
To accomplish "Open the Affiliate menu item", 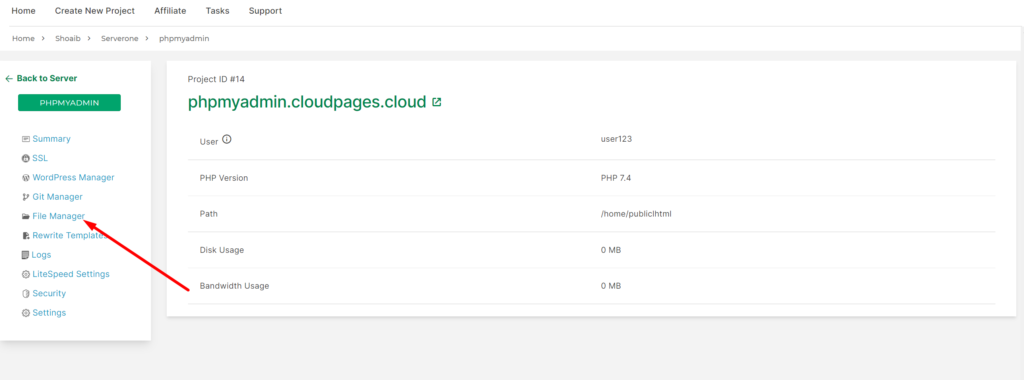I will pyautogui.click(x=170, y=11).
